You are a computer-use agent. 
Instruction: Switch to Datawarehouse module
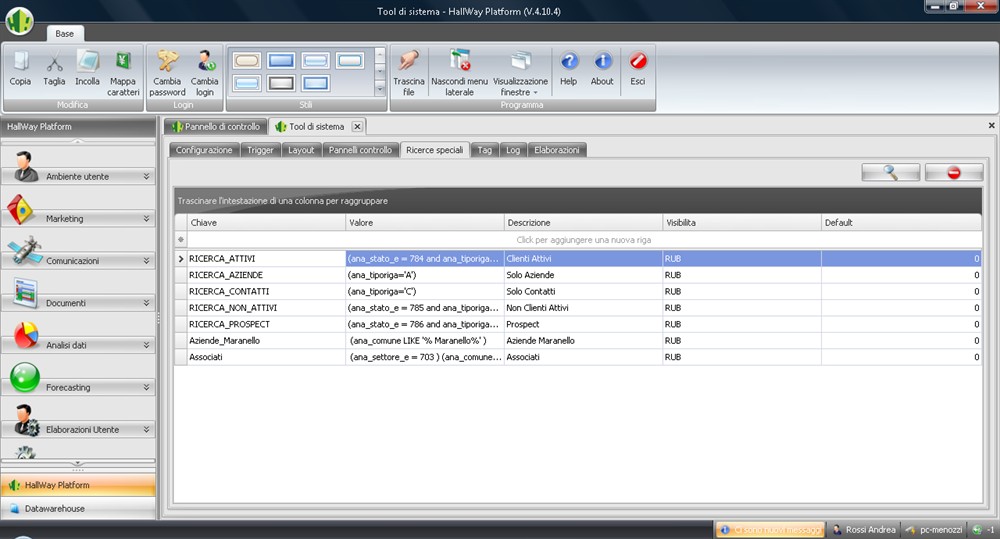(x=78, y=508)
